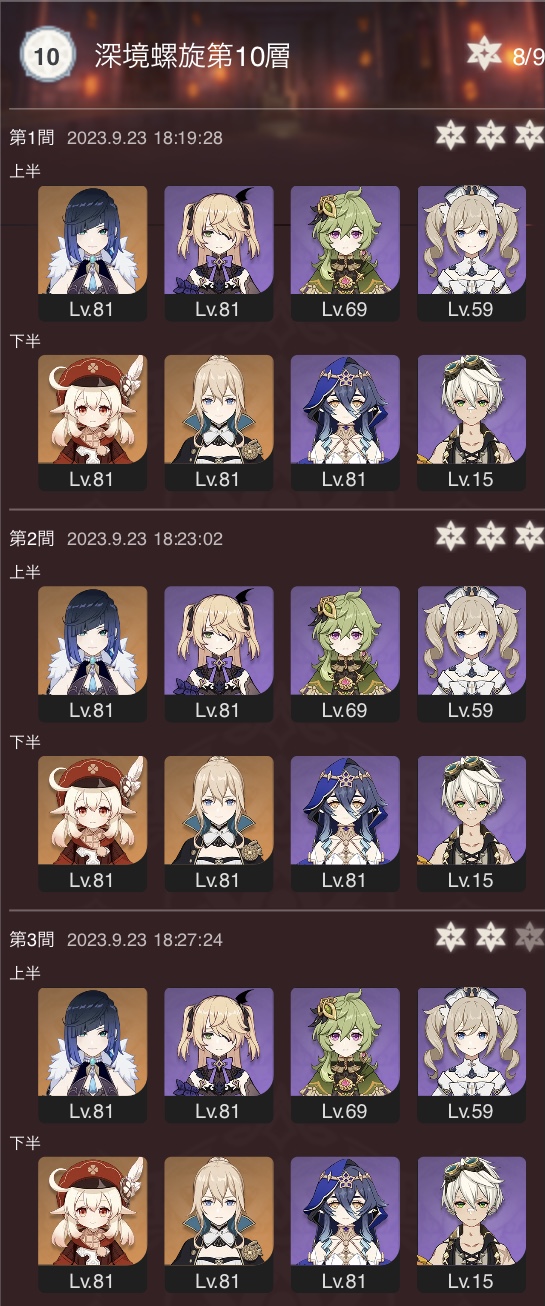
Task: Click the middle star of chamber 第2間
Action: click(490, 537)
